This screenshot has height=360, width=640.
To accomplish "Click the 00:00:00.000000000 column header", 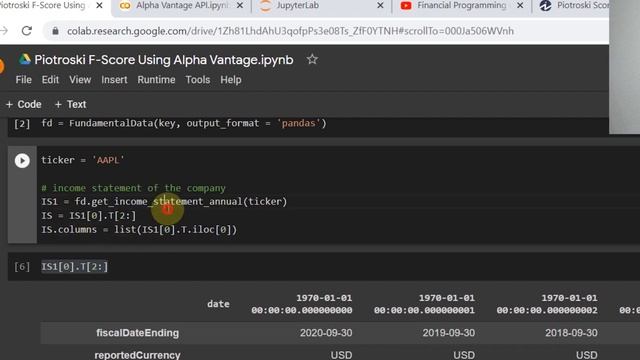I will pyautogui.click(x=302, y=304).
